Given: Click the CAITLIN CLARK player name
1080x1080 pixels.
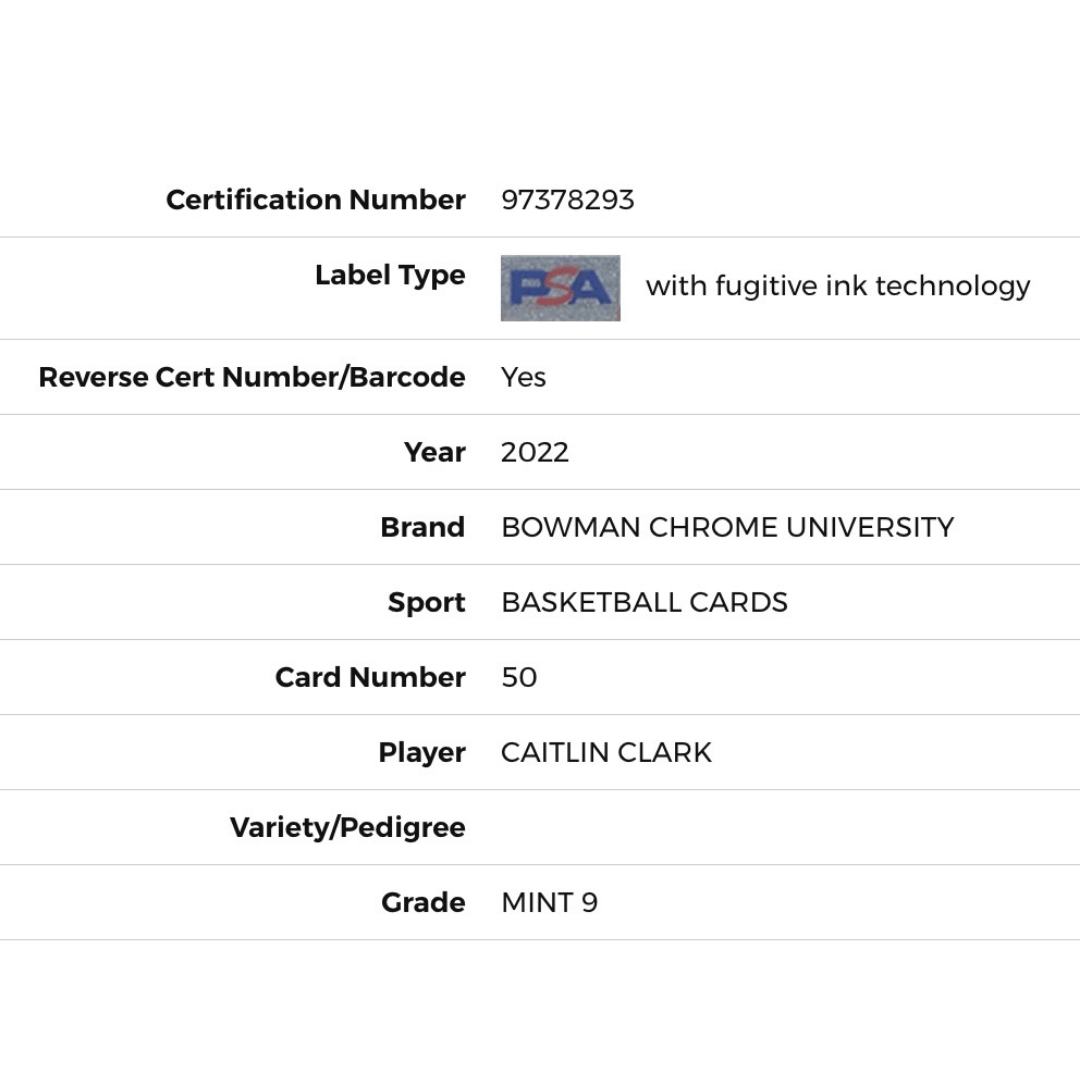Looking at the screenshot, I should (606, 753).
